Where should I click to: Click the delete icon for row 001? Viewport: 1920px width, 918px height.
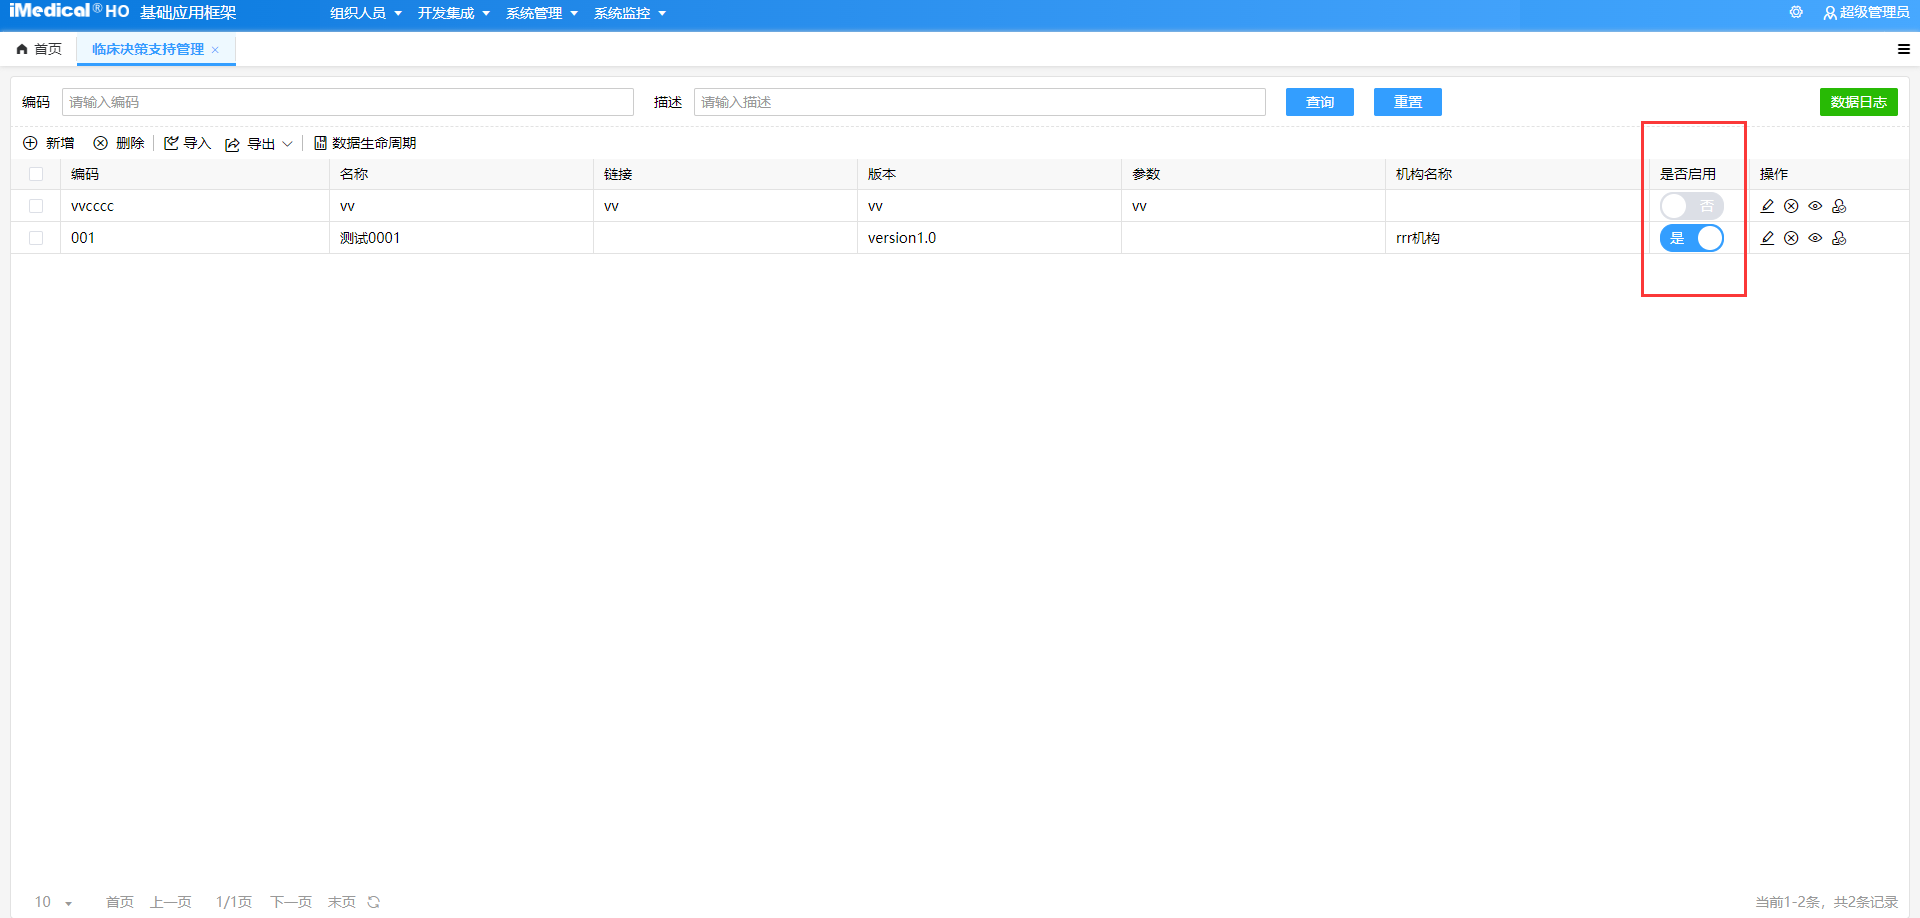coord(1791,238)
